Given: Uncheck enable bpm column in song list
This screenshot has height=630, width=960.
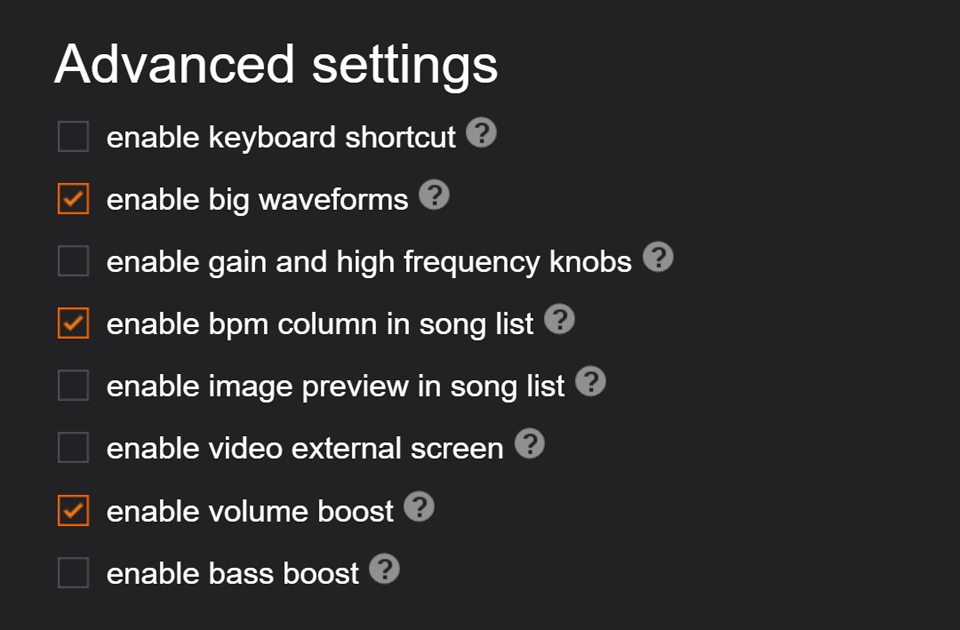Looking at the screenshot, I should tap(72, 323).
